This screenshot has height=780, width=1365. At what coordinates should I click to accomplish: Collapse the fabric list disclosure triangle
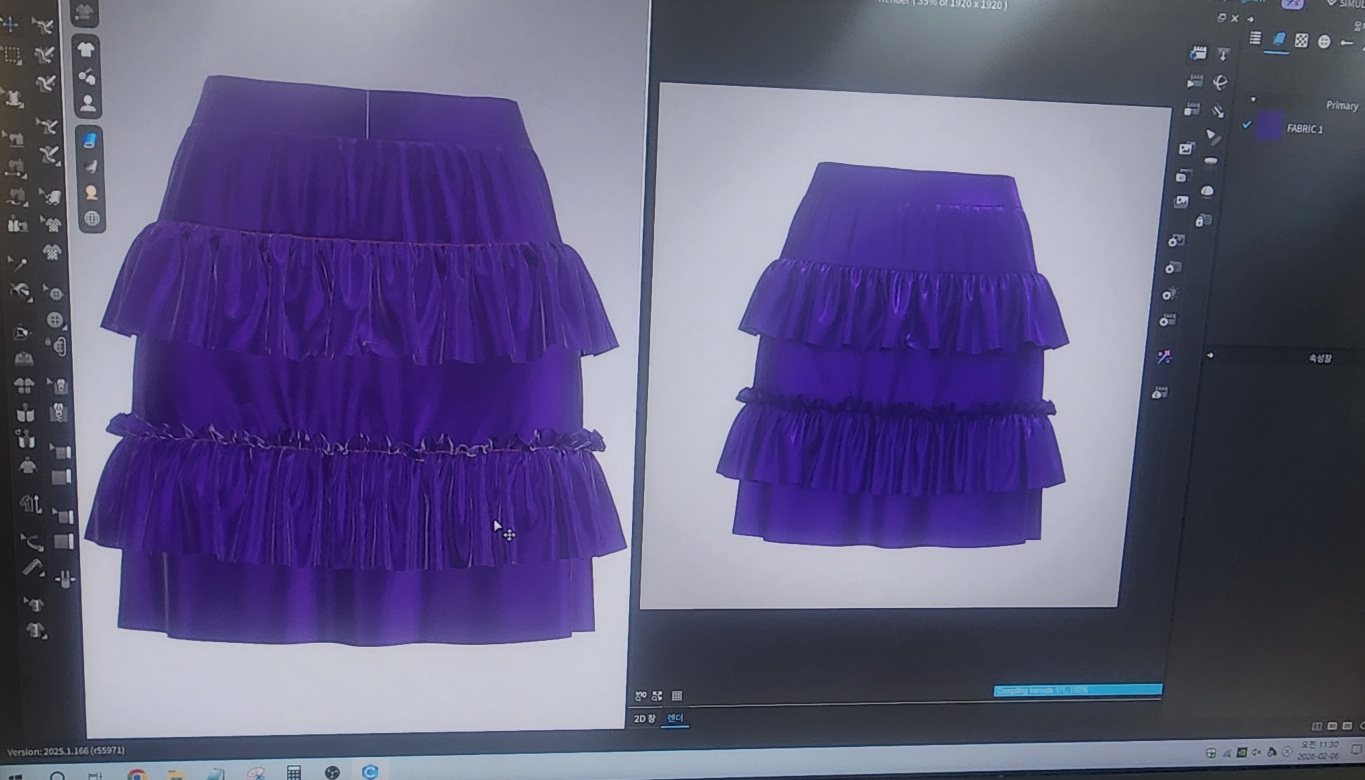[x=1252, y=100]
